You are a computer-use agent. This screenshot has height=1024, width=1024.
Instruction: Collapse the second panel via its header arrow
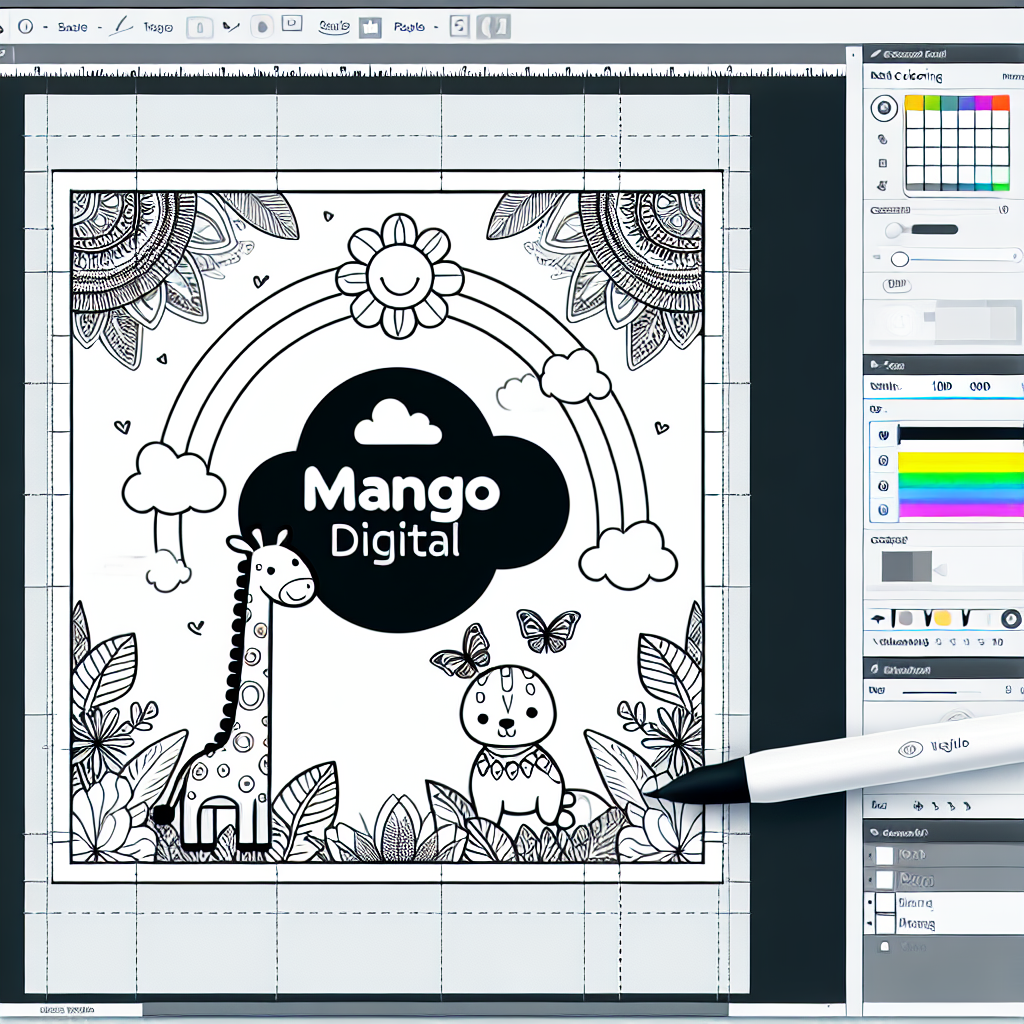point(875,365)
